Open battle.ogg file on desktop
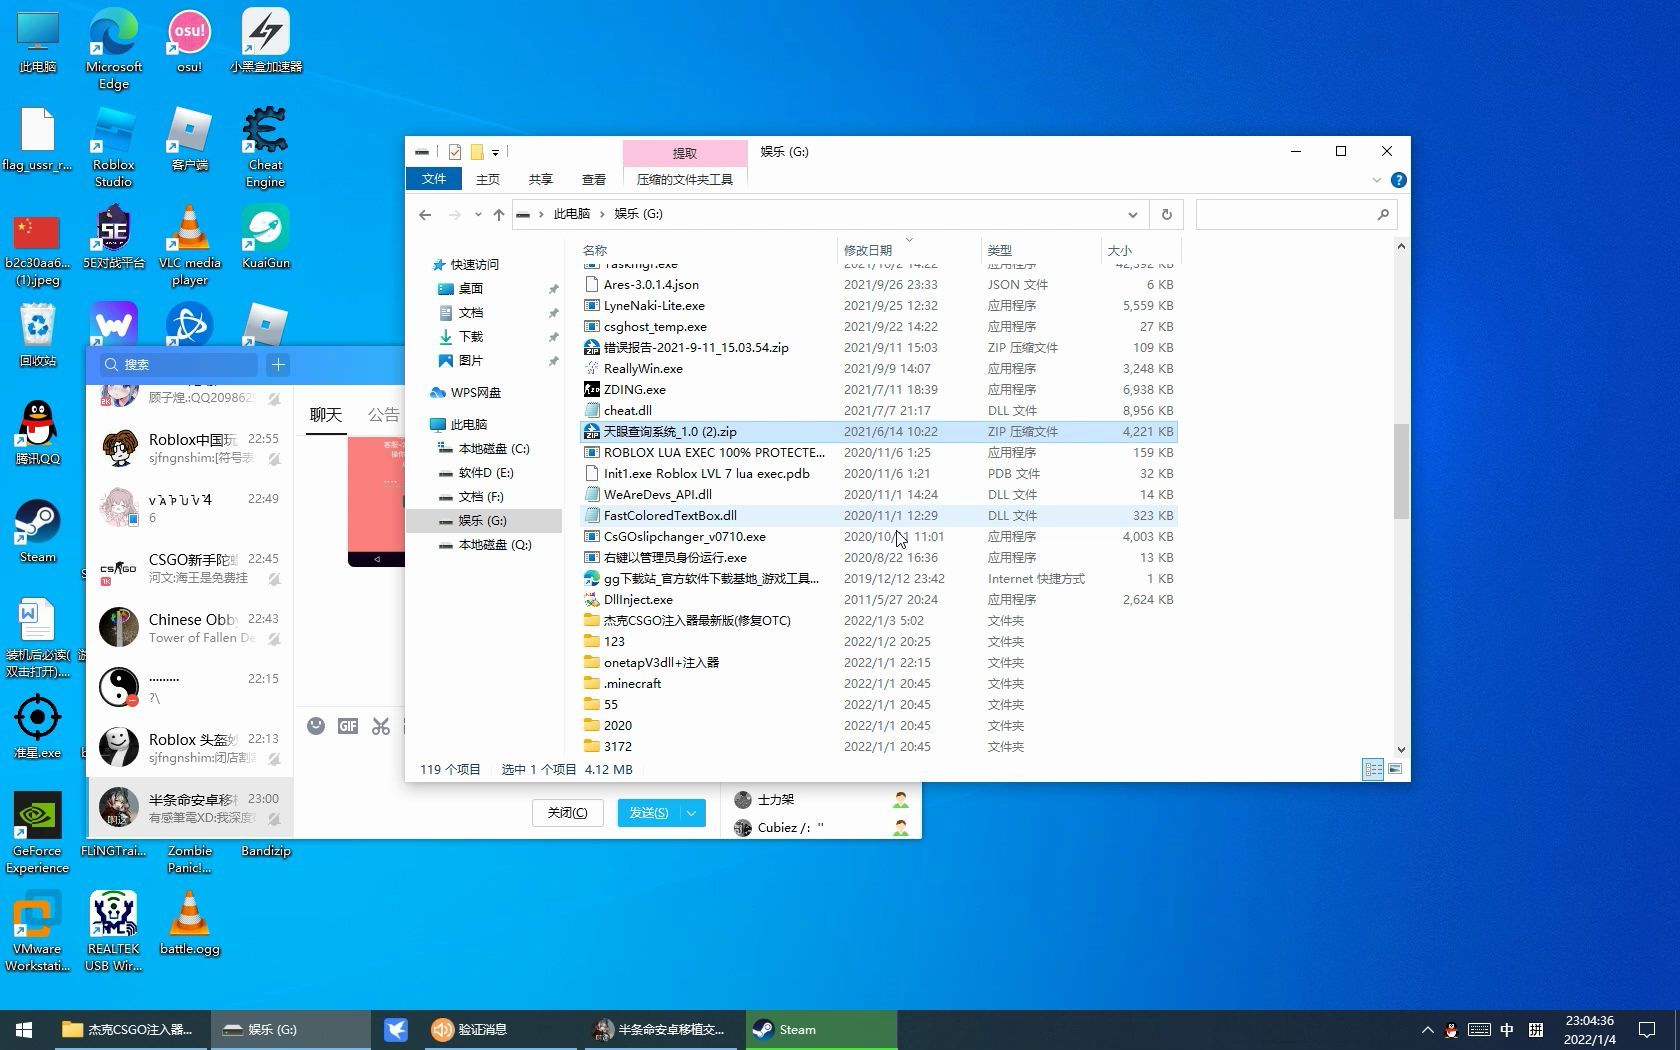1680x1050 pixels. coord(189,923)
